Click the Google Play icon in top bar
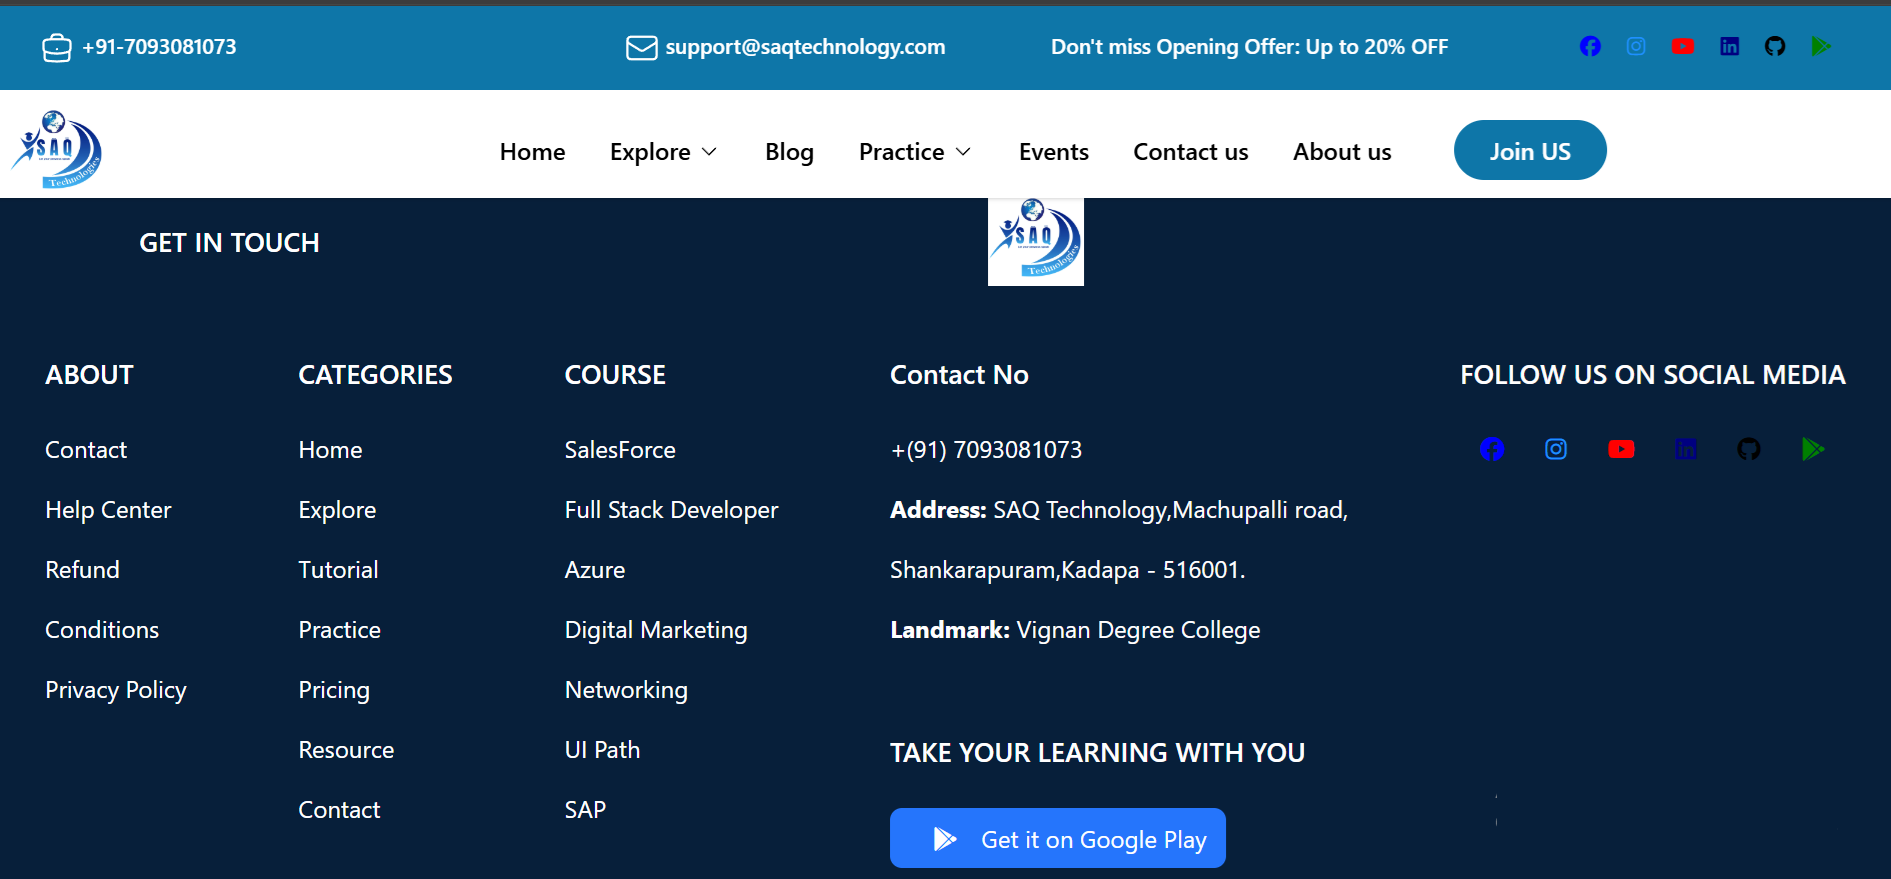 pos(1821,47)
